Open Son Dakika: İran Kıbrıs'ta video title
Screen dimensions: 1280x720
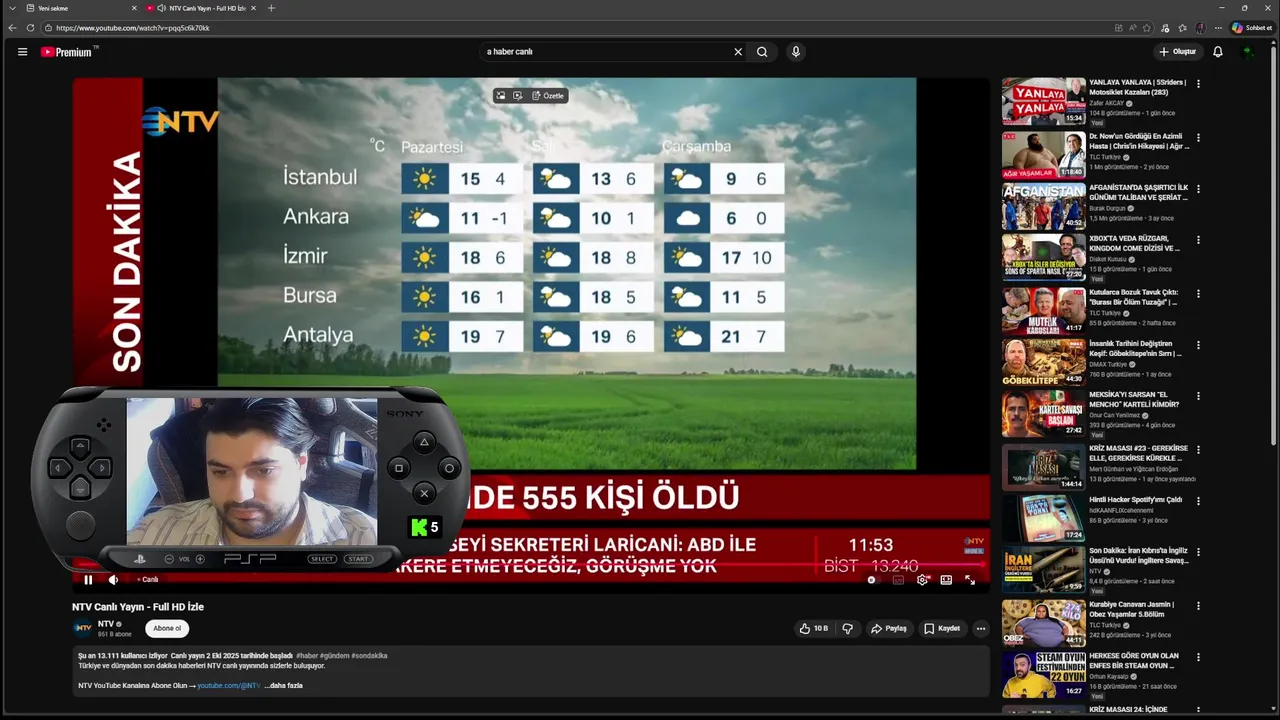(x=1138, y=556)
